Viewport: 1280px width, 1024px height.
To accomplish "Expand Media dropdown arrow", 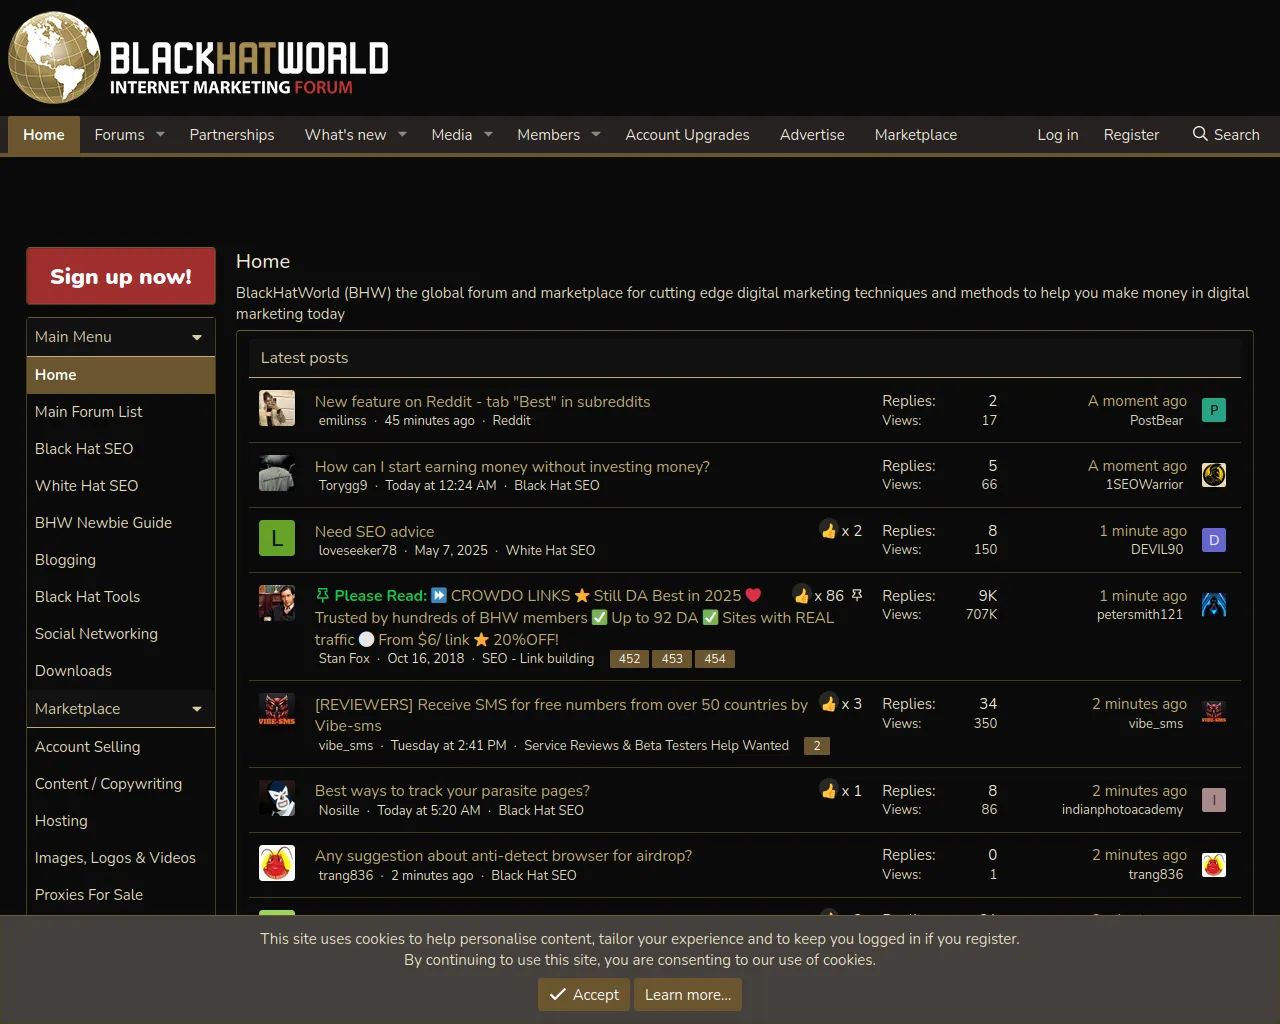I will [488, 134].
